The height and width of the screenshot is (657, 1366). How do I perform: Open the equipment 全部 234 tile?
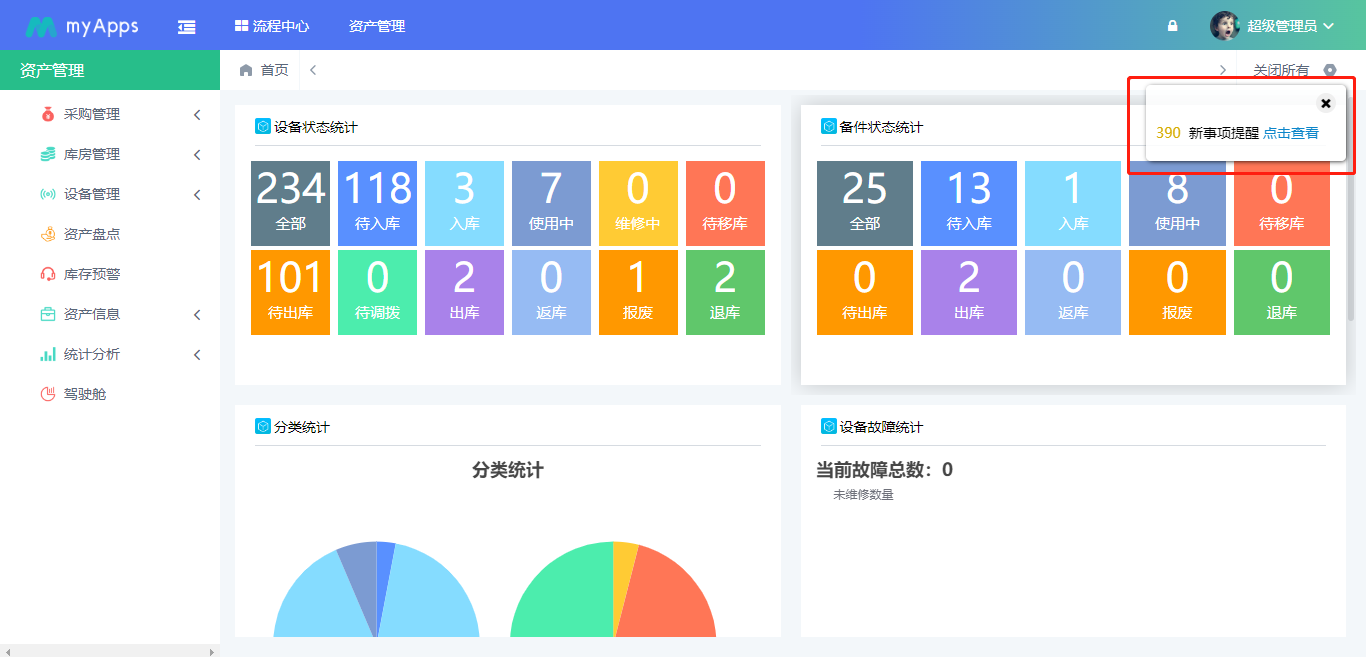point(290,203)
